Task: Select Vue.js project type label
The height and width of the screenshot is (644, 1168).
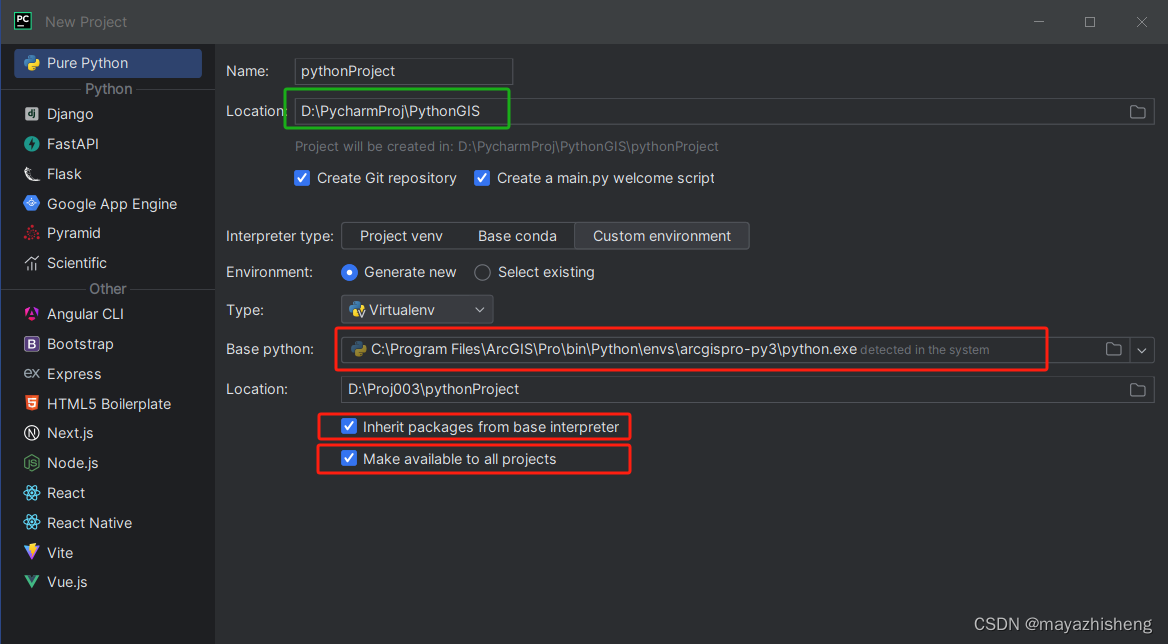Action: [x=67, y=581]
